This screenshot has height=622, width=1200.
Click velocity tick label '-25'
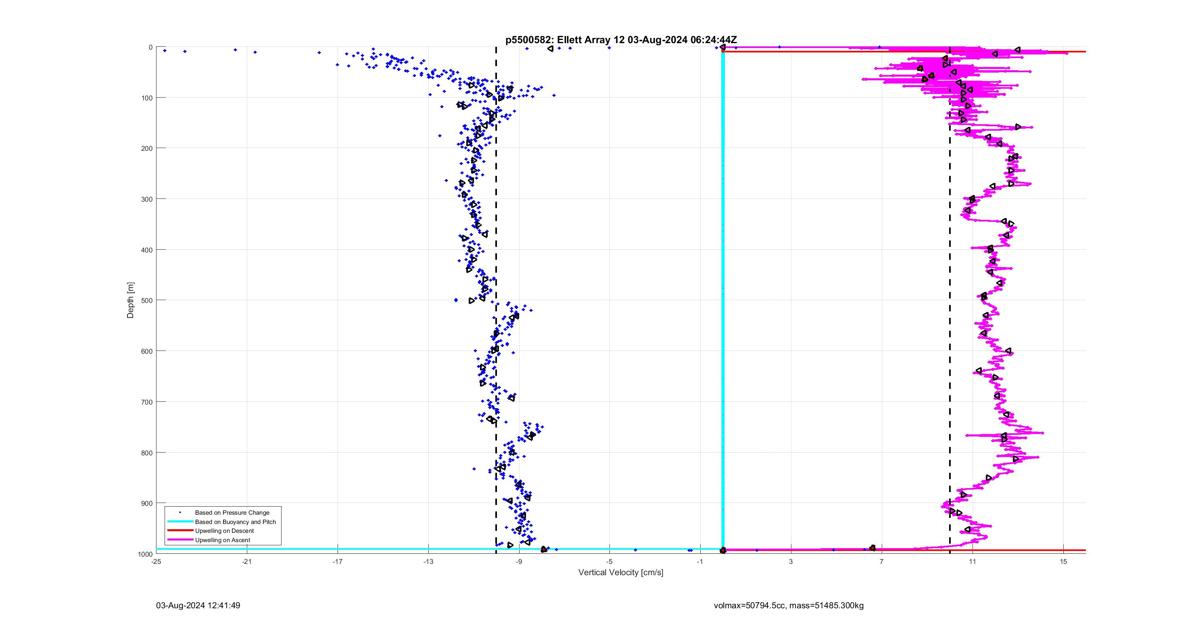coord(156,561)
